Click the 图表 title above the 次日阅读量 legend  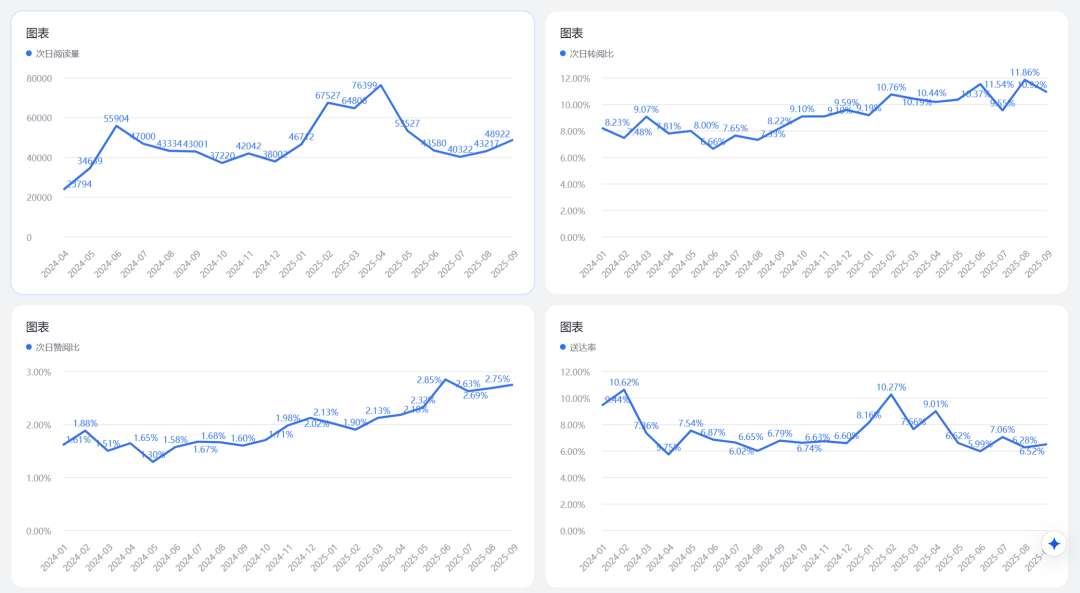[38, 33]
